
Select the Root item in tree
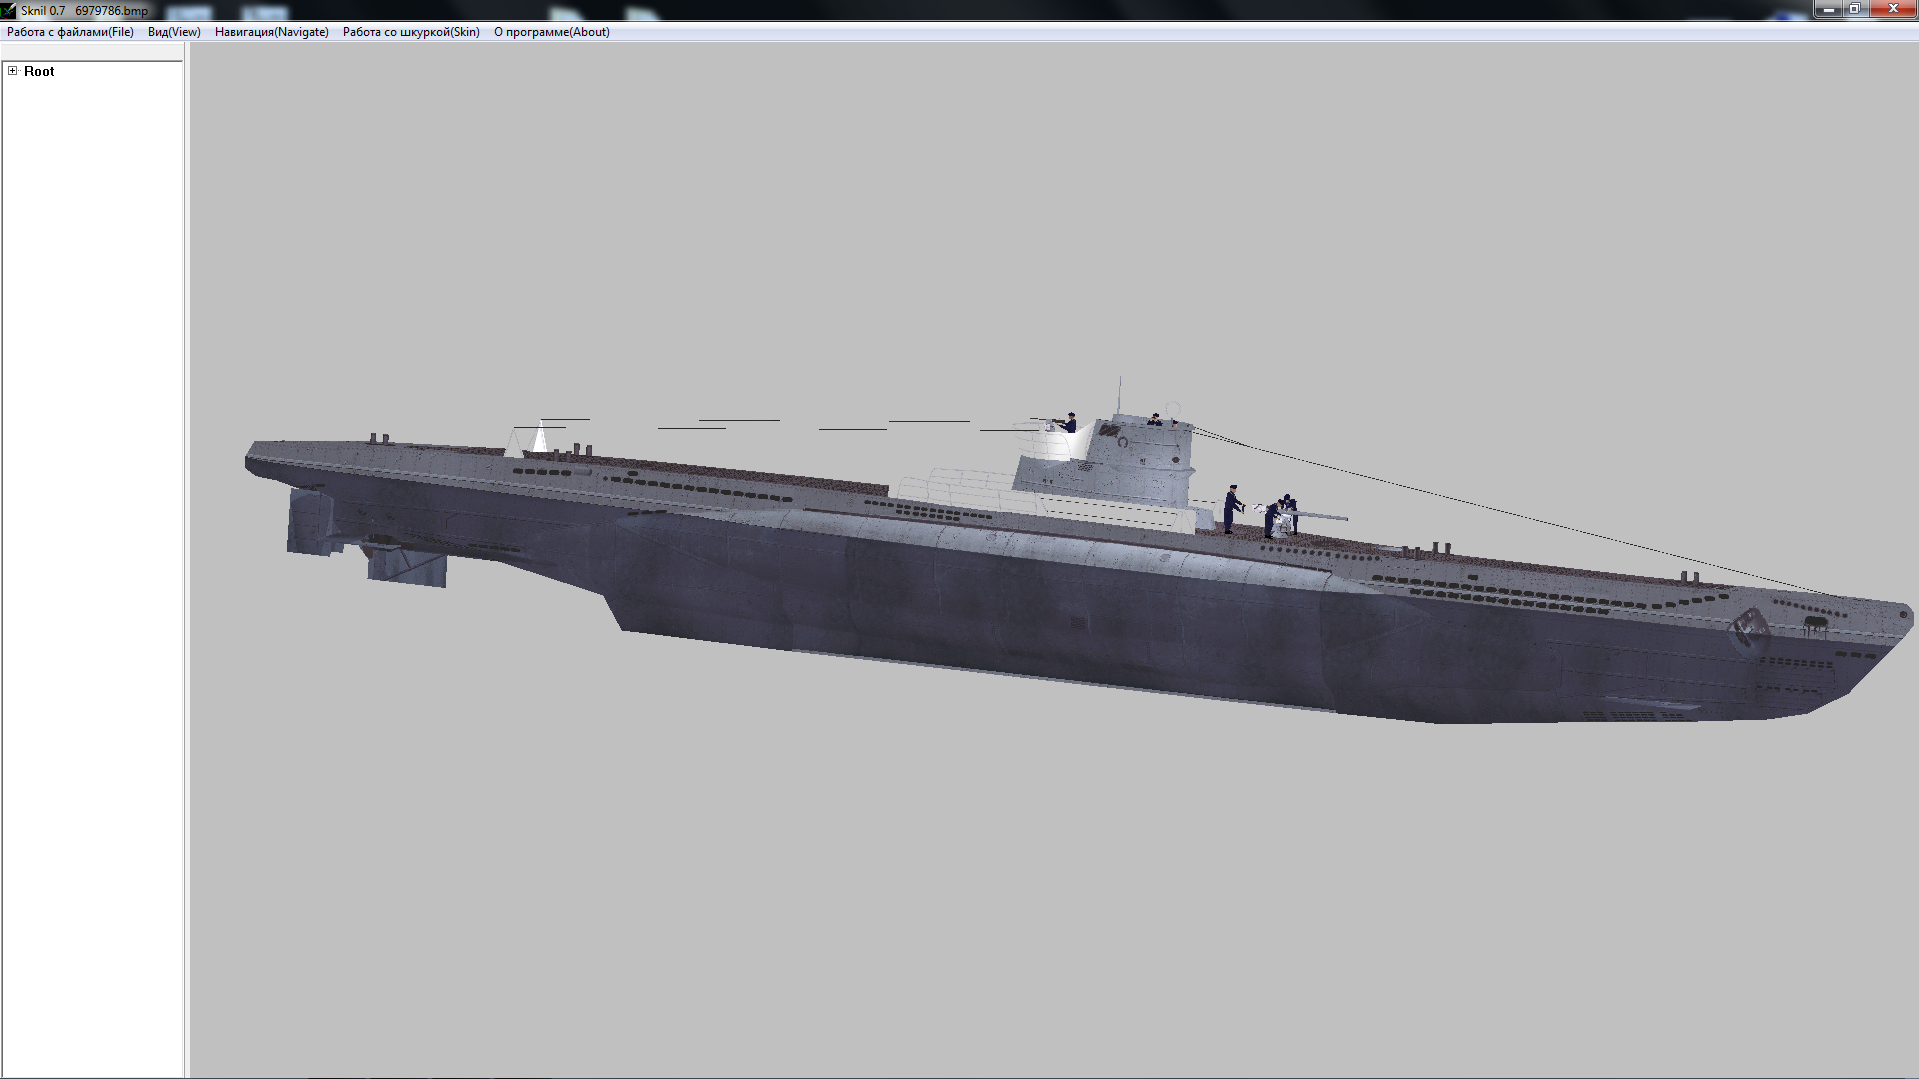click(x=39, y=71)
